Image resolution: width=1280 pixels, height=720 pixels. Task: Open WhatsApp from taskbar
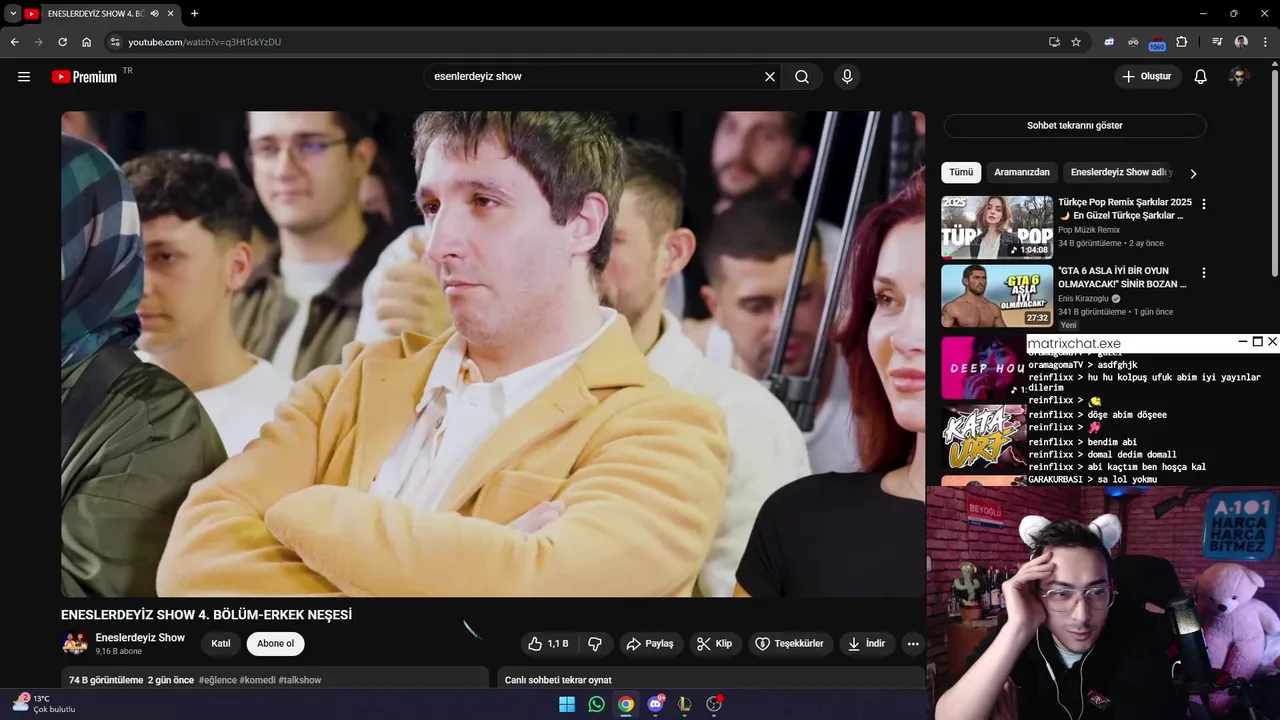tap(597, 704)
